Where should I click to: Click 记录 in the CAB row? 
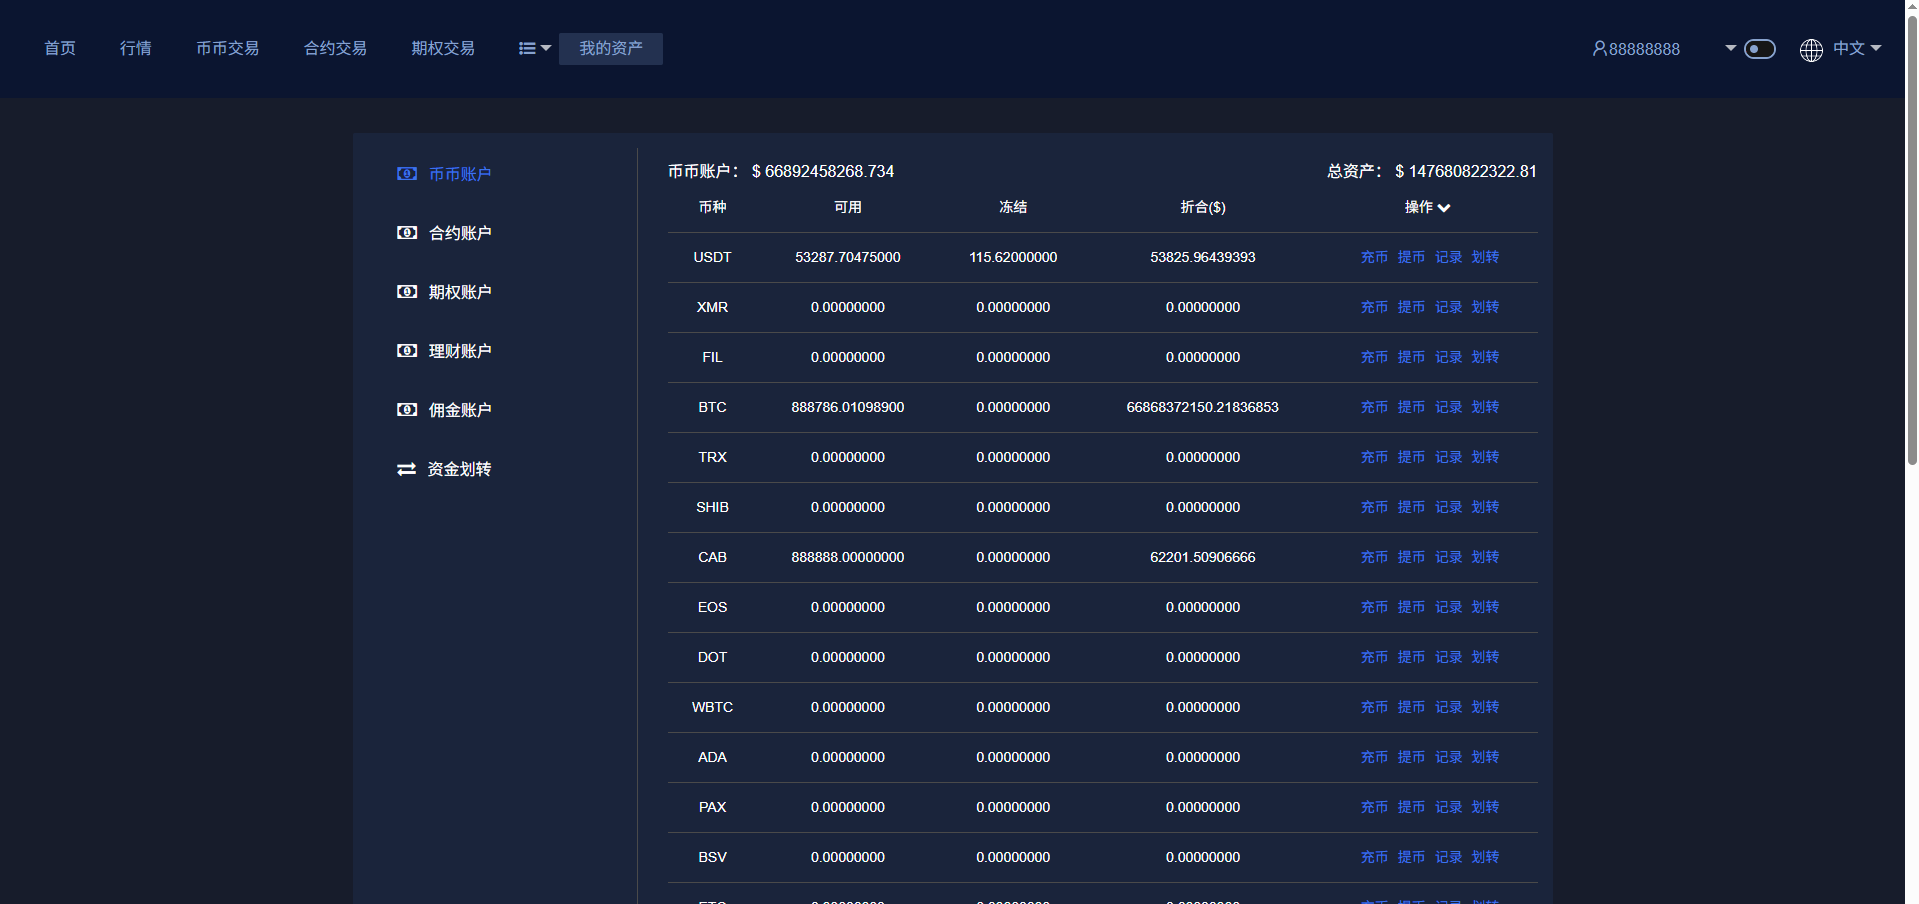(x=1448, y=557)
